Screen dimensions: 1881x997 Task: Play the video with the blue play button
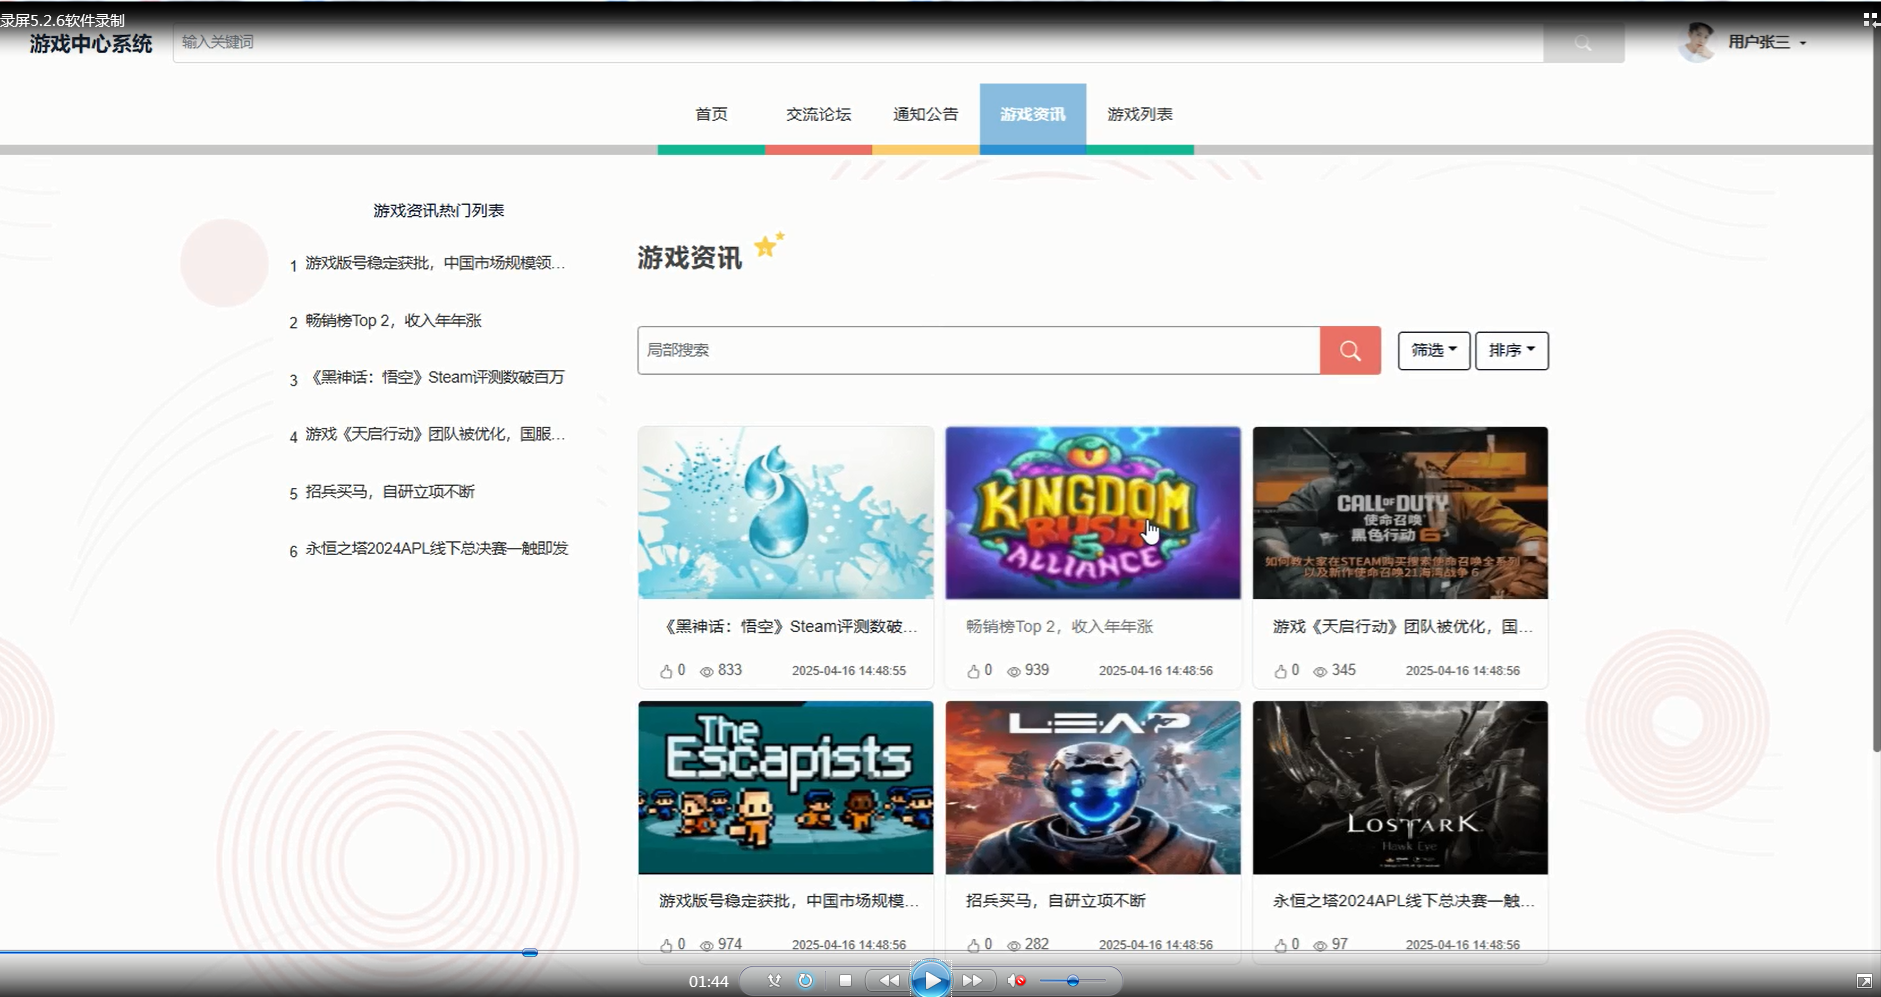[x=931, y=980]
